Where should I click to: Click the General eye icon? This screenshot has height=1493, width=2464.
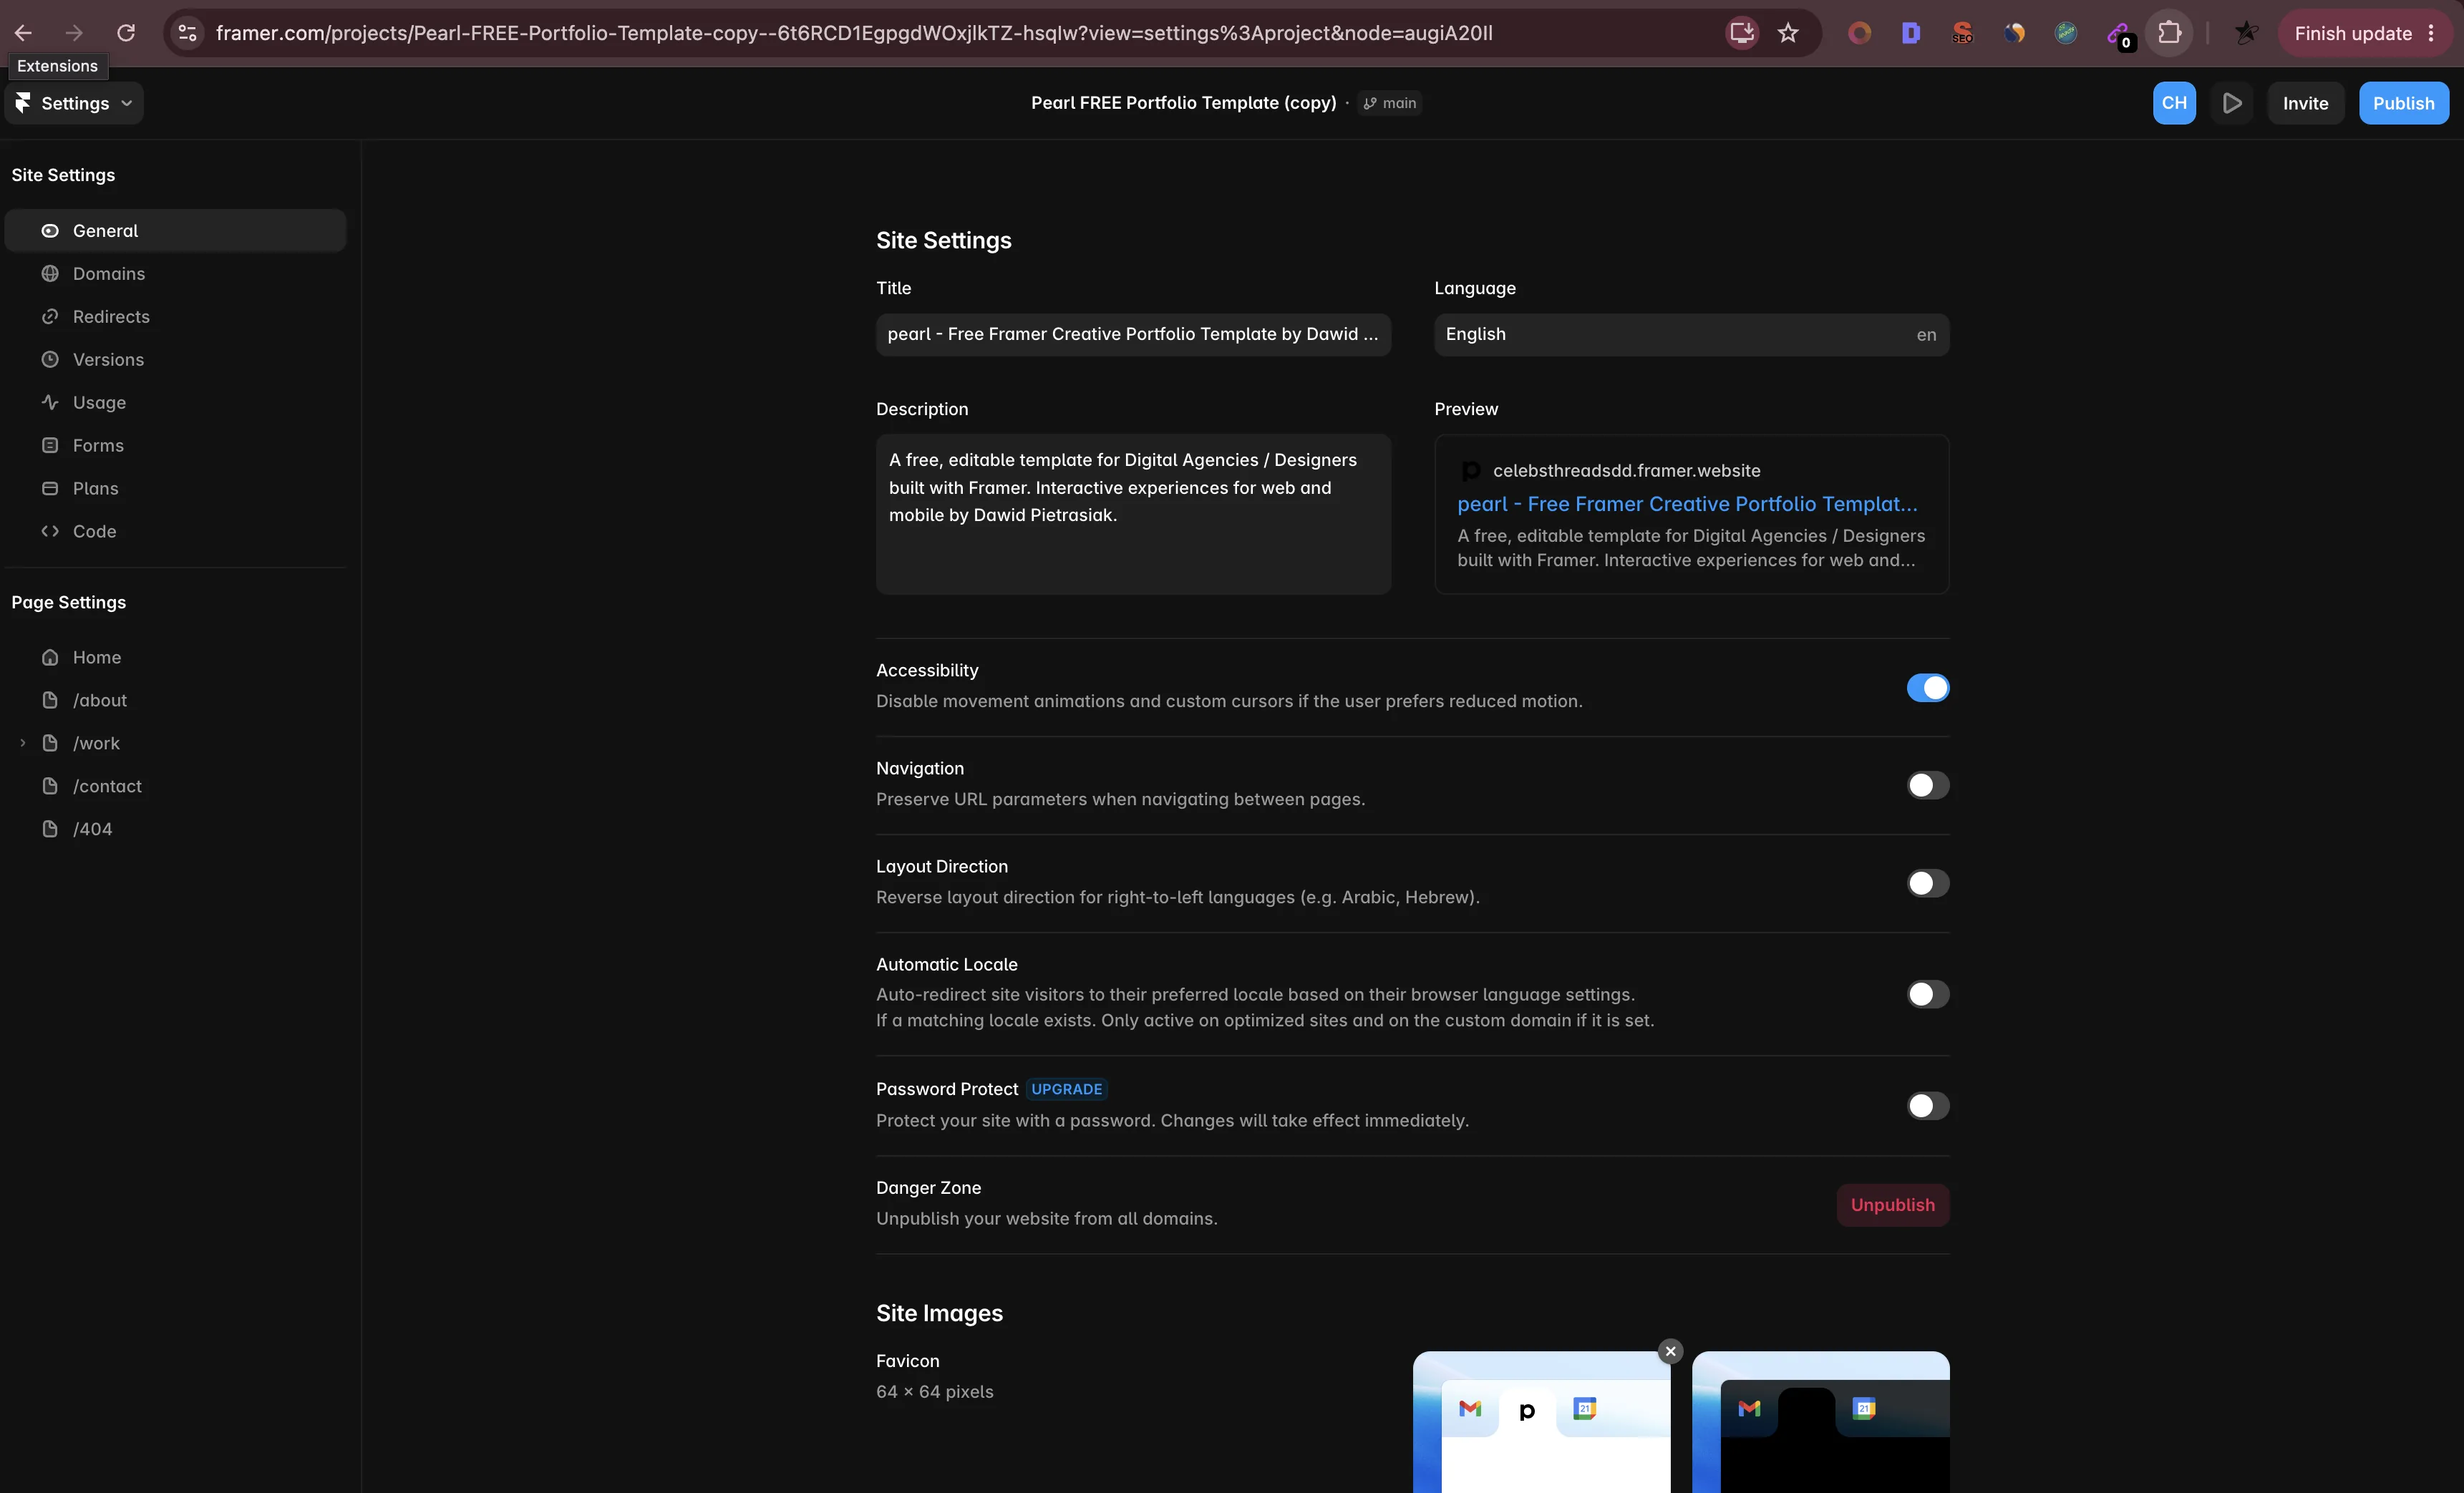pos(50,230)
